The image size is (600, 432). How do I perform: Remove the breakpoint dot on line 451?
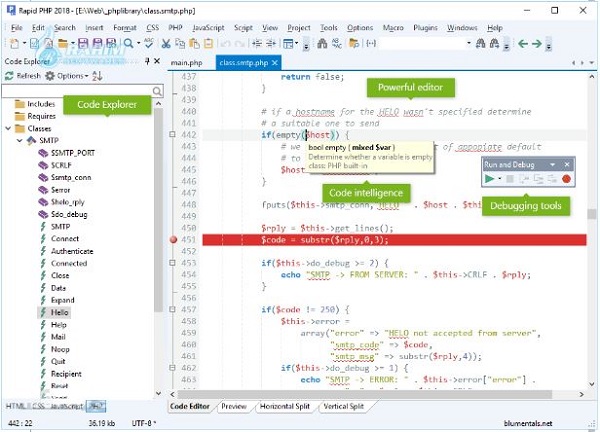[173, 240]
